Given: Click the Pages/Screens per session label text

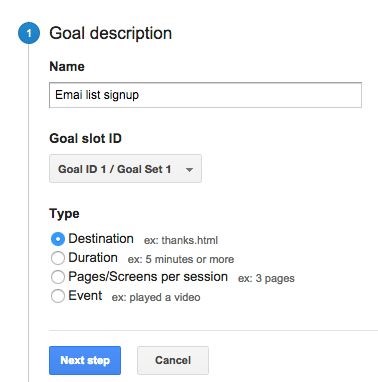Looking at the screenshot, I should [x=148, y=277].
